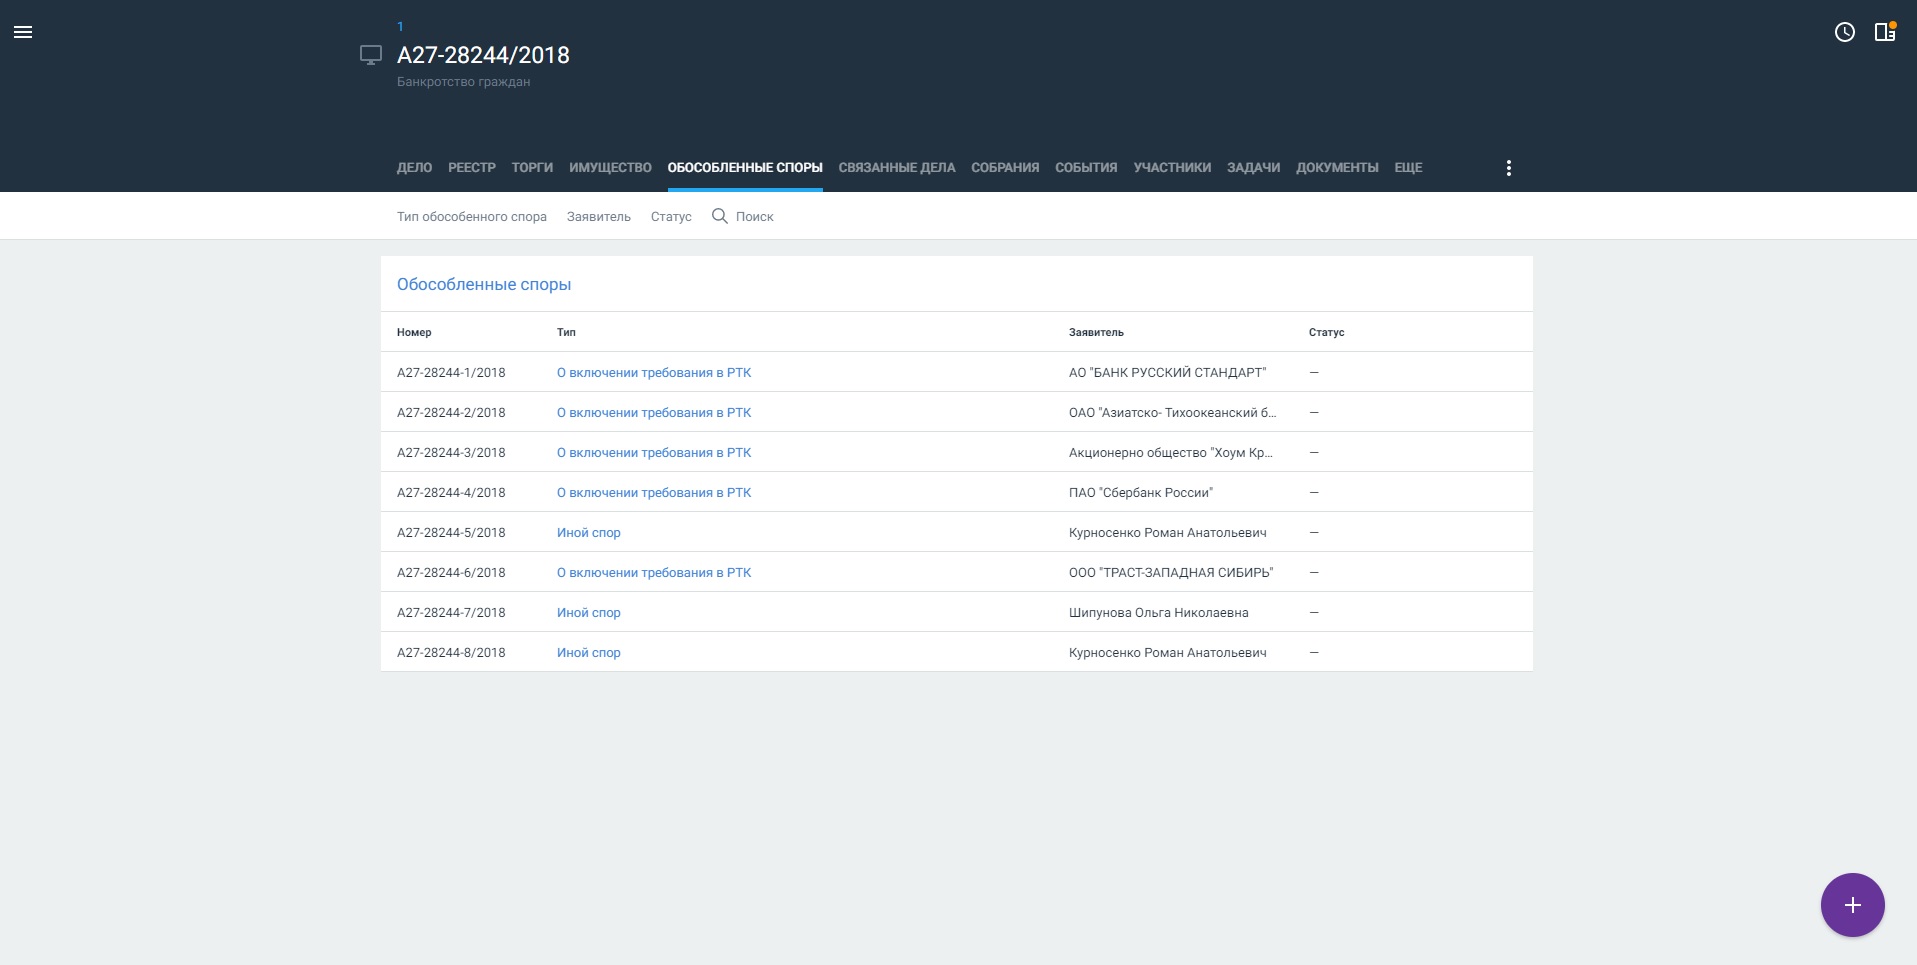This screenshot has width=1917, height=965.
Task: Click the Номер column header
Action: coord(414,332)
